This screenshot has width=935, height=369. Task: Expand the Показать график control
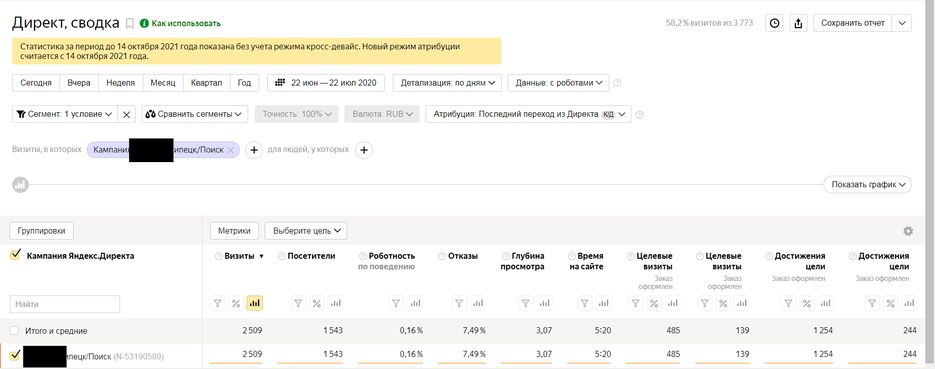pyautogui.click(x=868, y=185)
